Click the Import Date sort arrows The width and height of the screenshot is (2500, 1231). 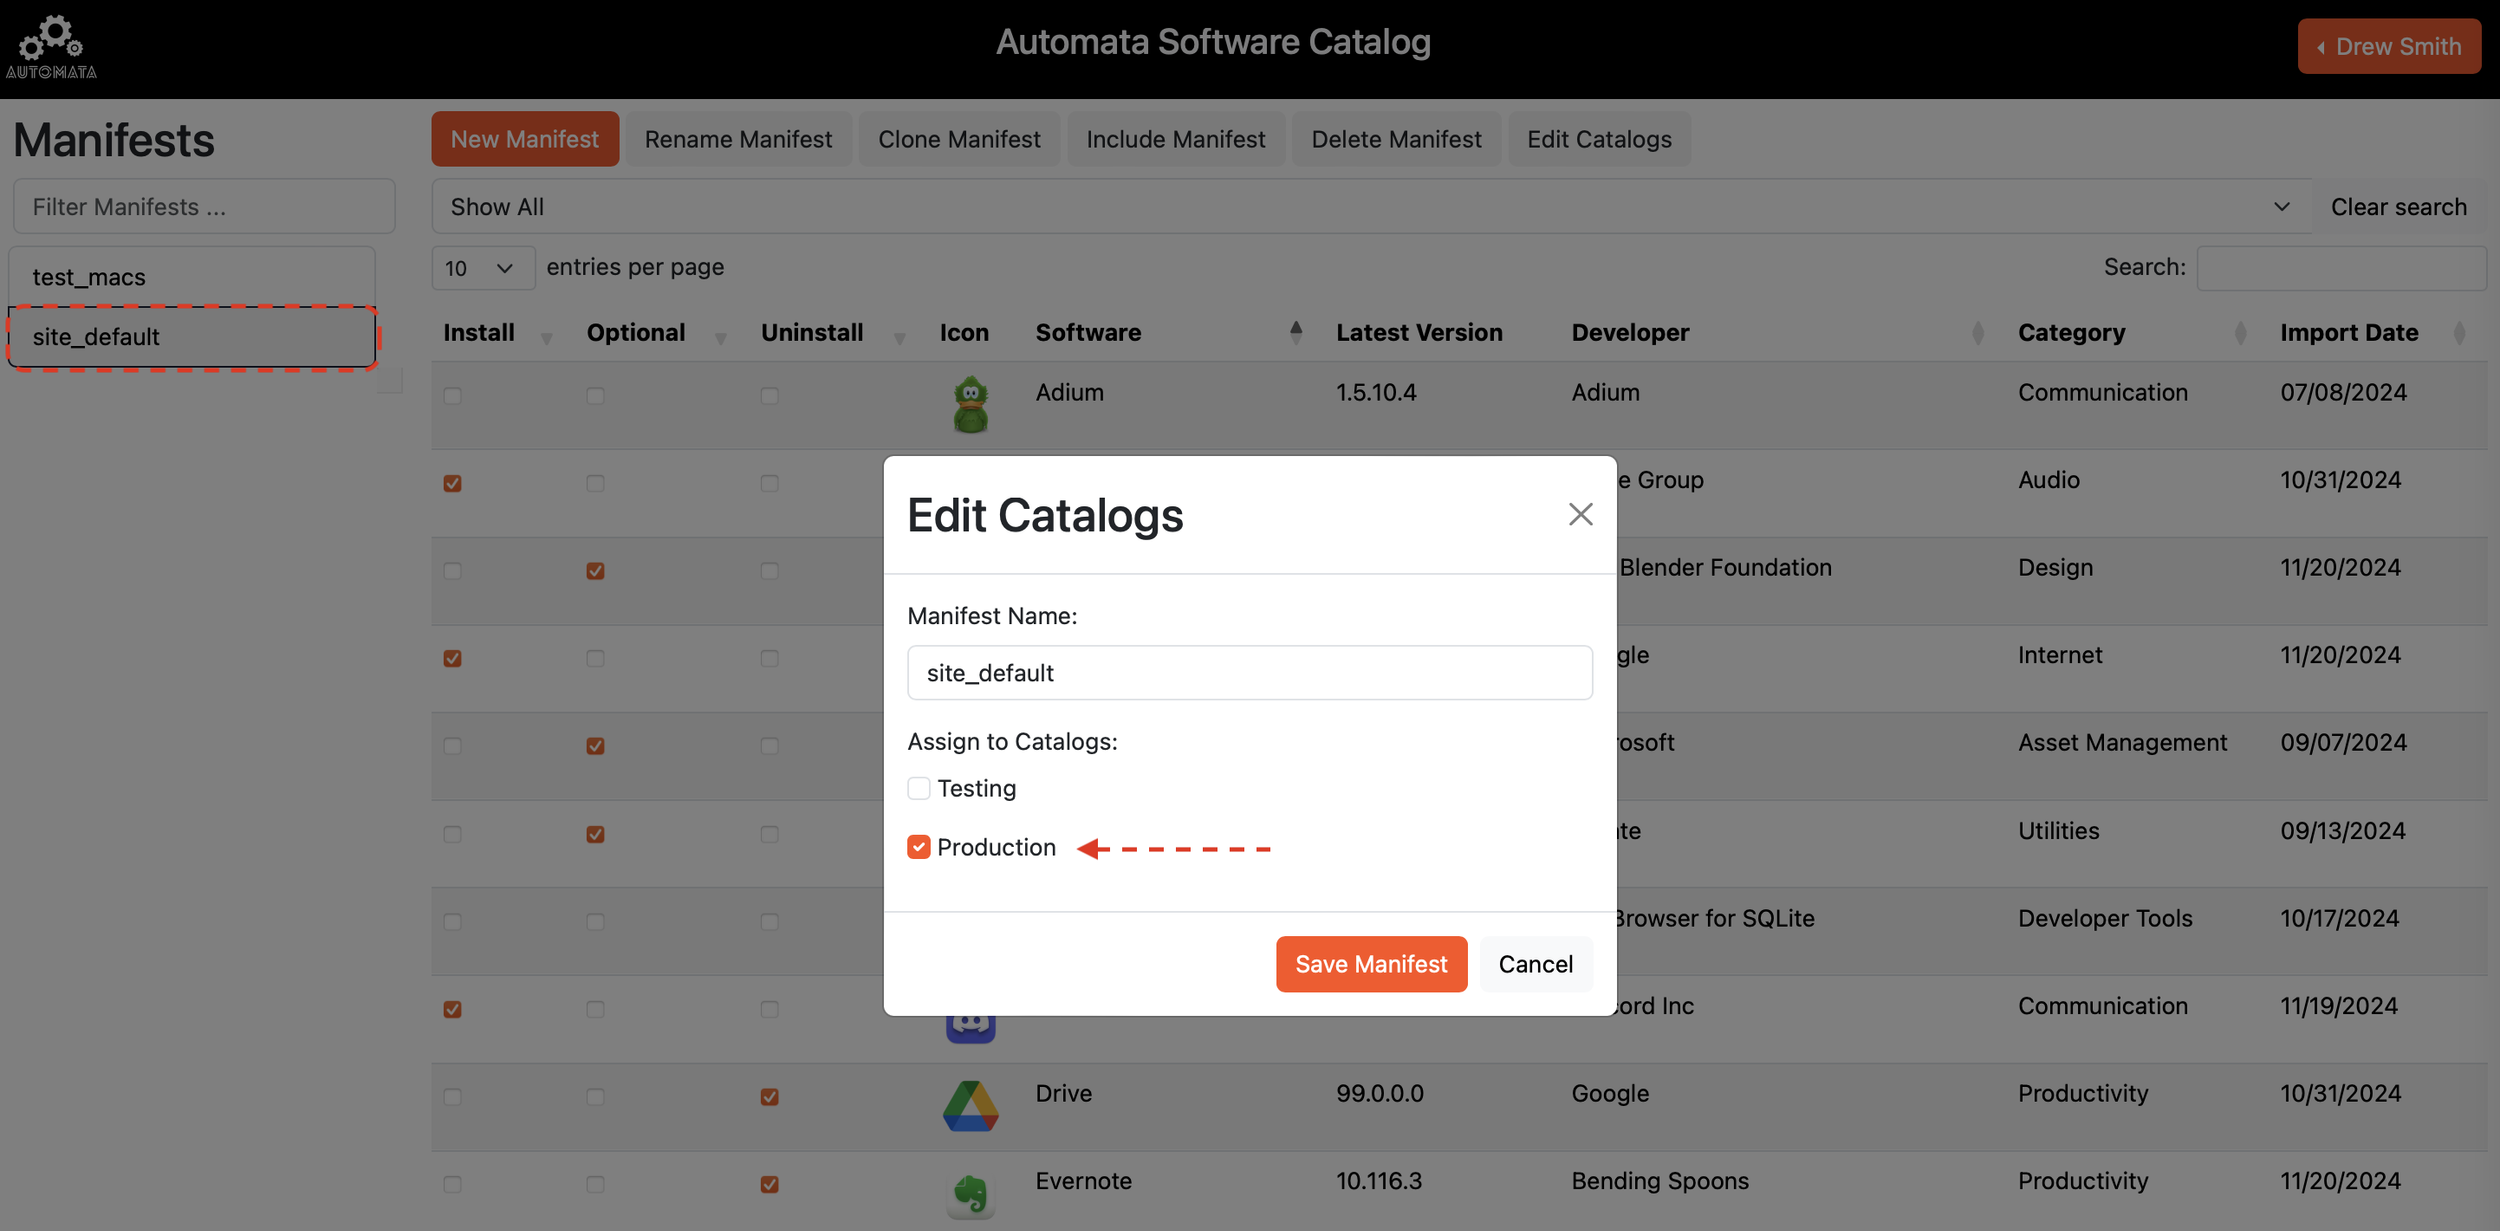(2459, 333)
